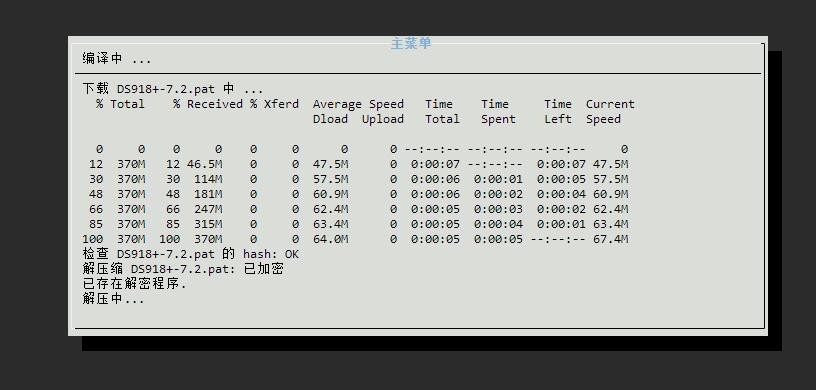Click the hash: OK check line

[190, 255]
